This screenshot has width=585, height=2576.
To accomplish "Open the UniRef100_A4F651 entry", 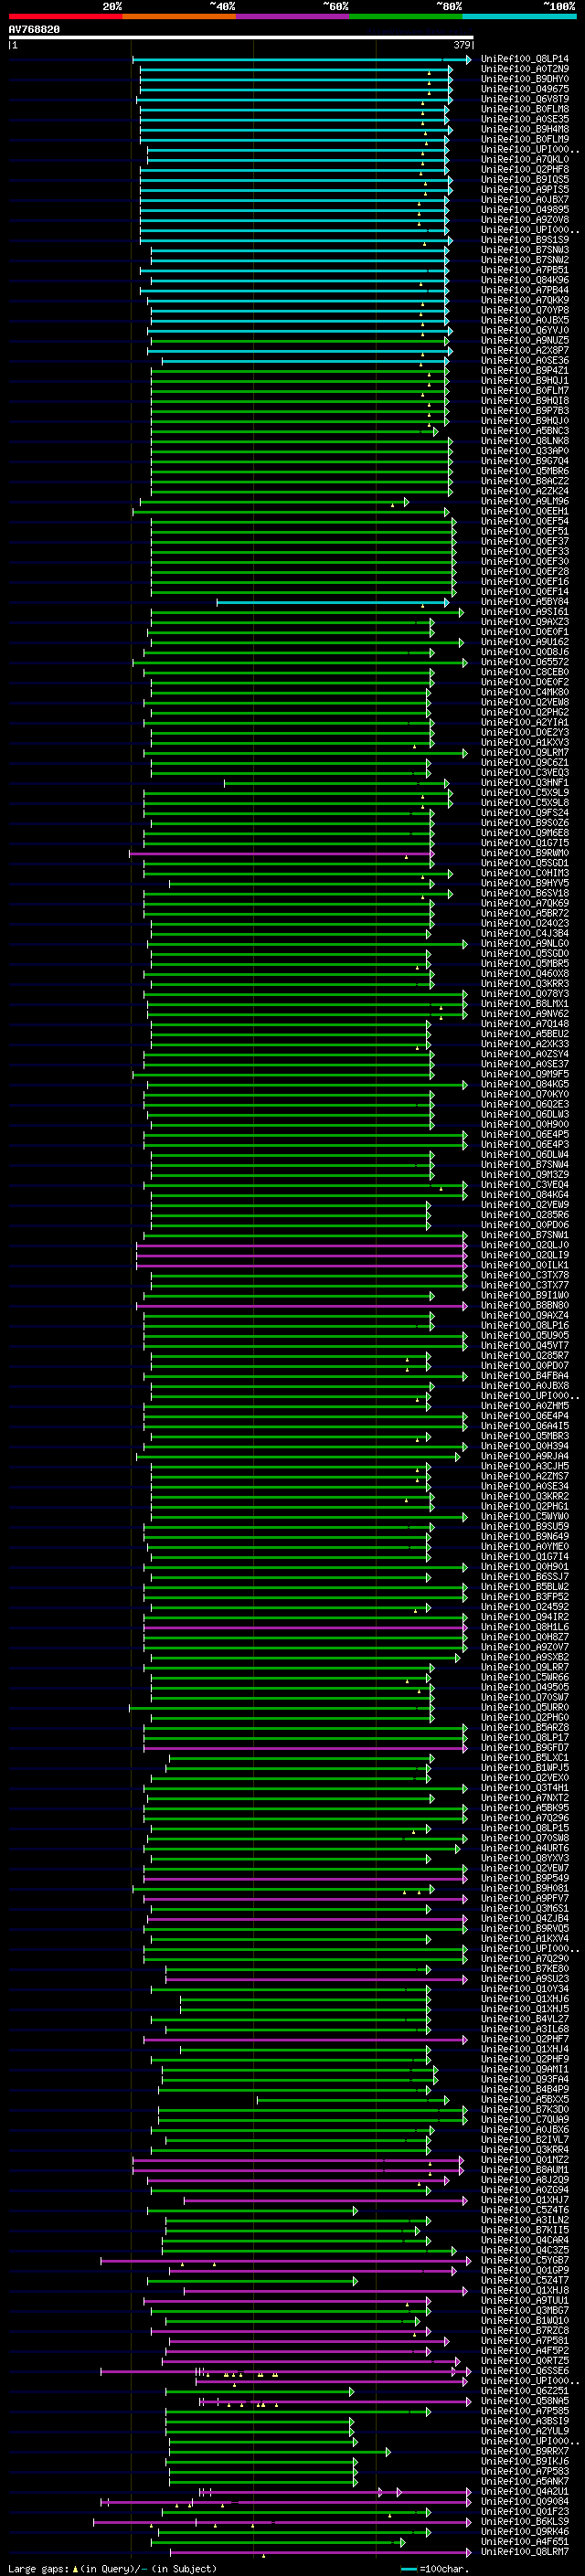I will 525,2542.
